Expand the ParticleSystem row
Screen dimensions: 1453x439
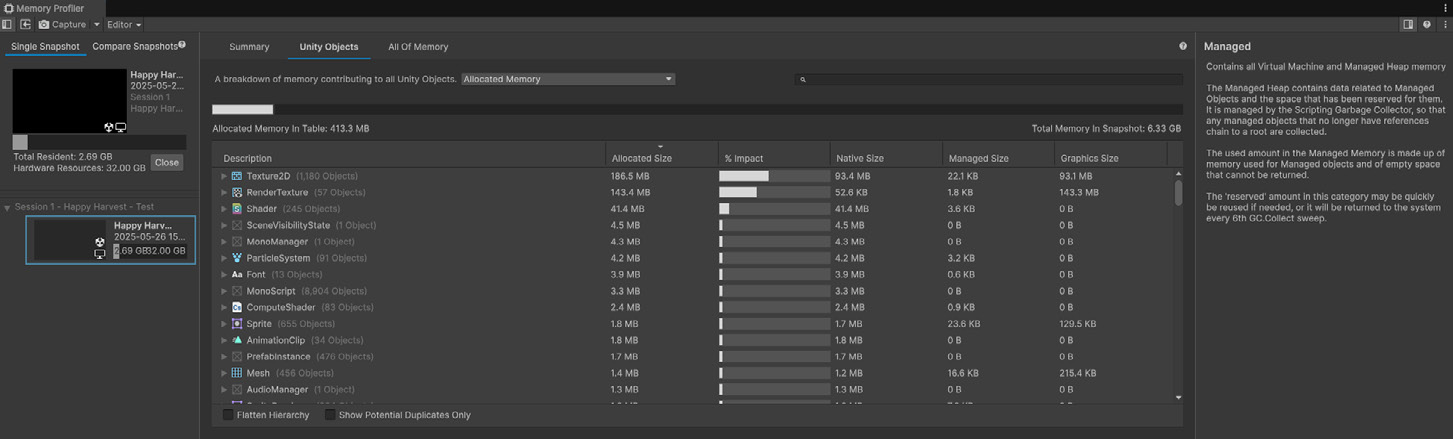[224, 258]
